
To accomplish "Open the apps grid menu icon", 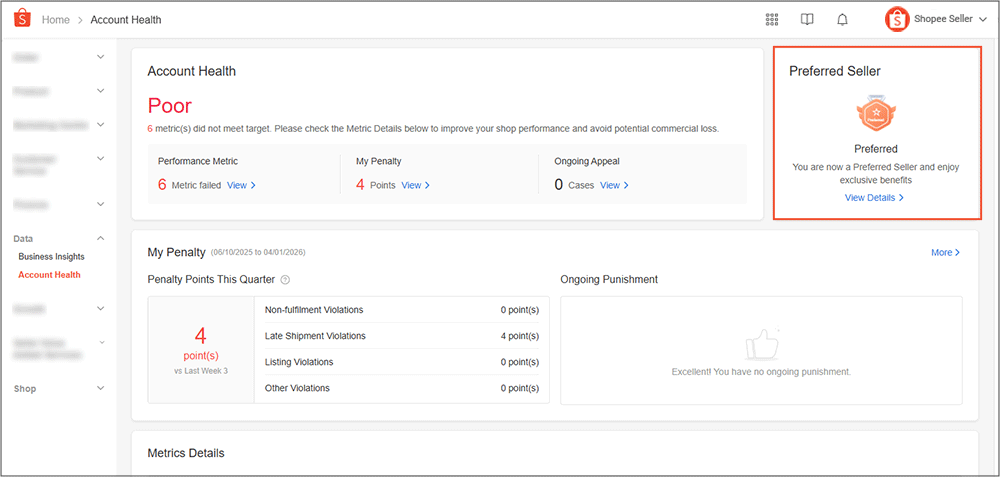I will click(772, 19).
